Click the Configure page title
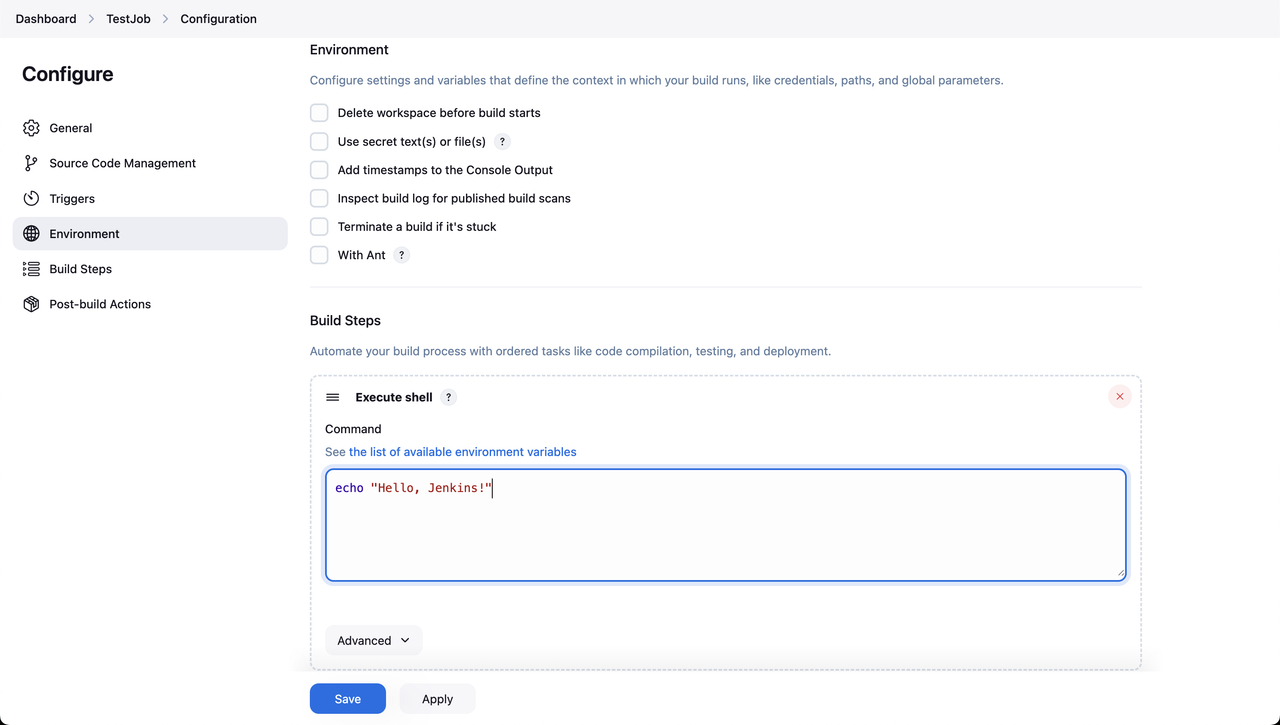The width and height of the screenshot is (1280, 725). click(x=68, y=74)
